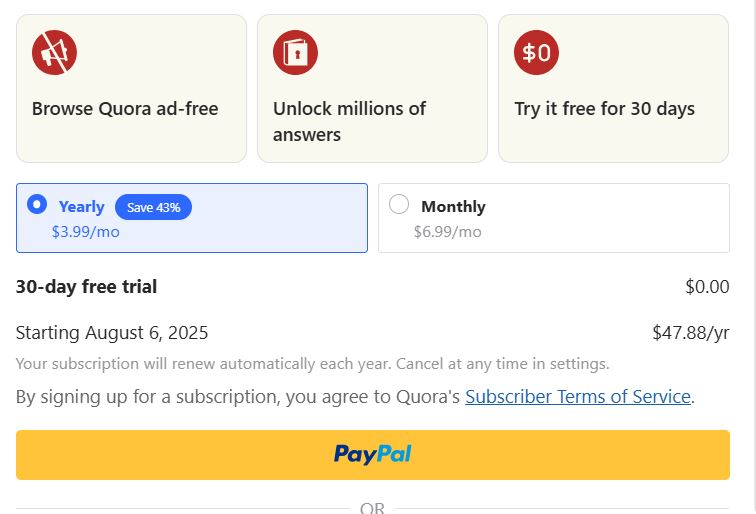Image resolution: width=756 pixels, height=514 pixels.
Task: Open the Subscriber Terms of Service link
Action: (x=578, y=397)
